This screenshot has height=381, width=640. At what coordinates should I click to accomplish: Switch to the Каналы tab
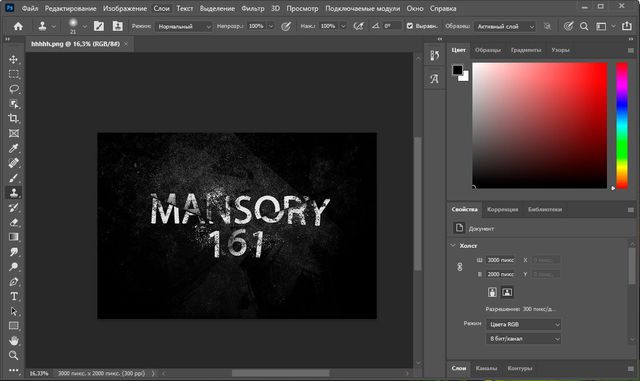point(486,368)
